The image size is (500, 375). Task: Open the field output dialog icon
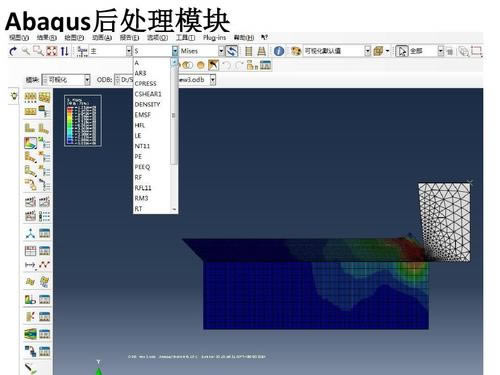82,51
